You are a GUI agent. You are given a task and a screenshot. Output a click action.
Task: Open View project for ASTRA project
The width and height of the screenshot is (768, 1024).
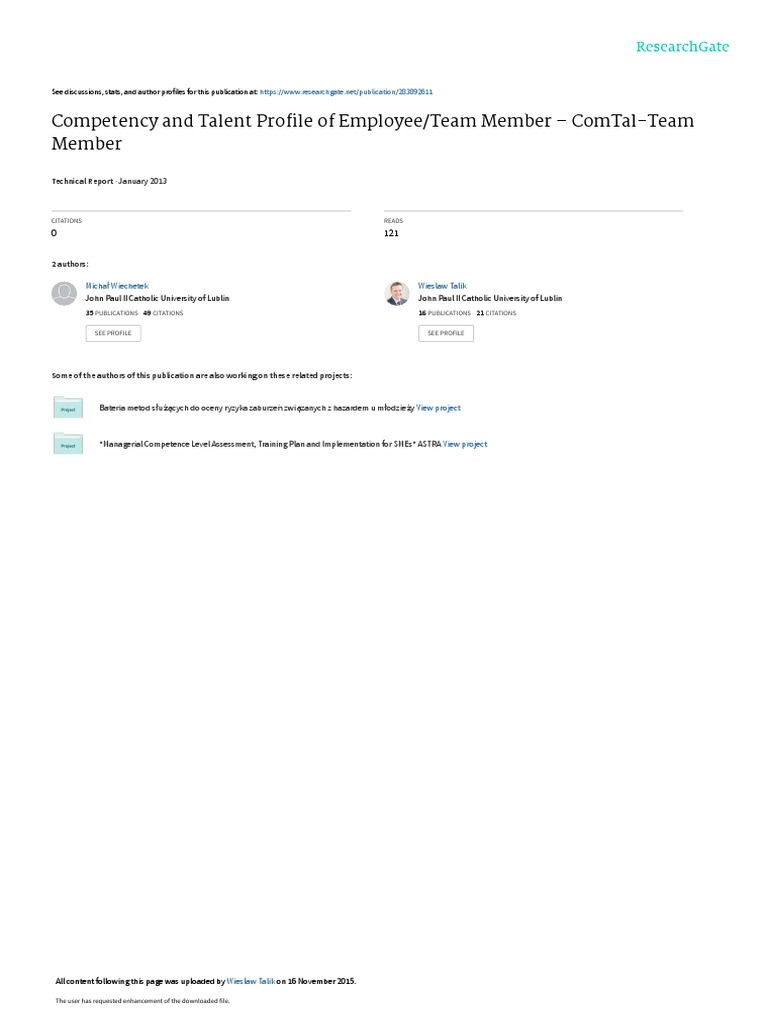point(465,444)
